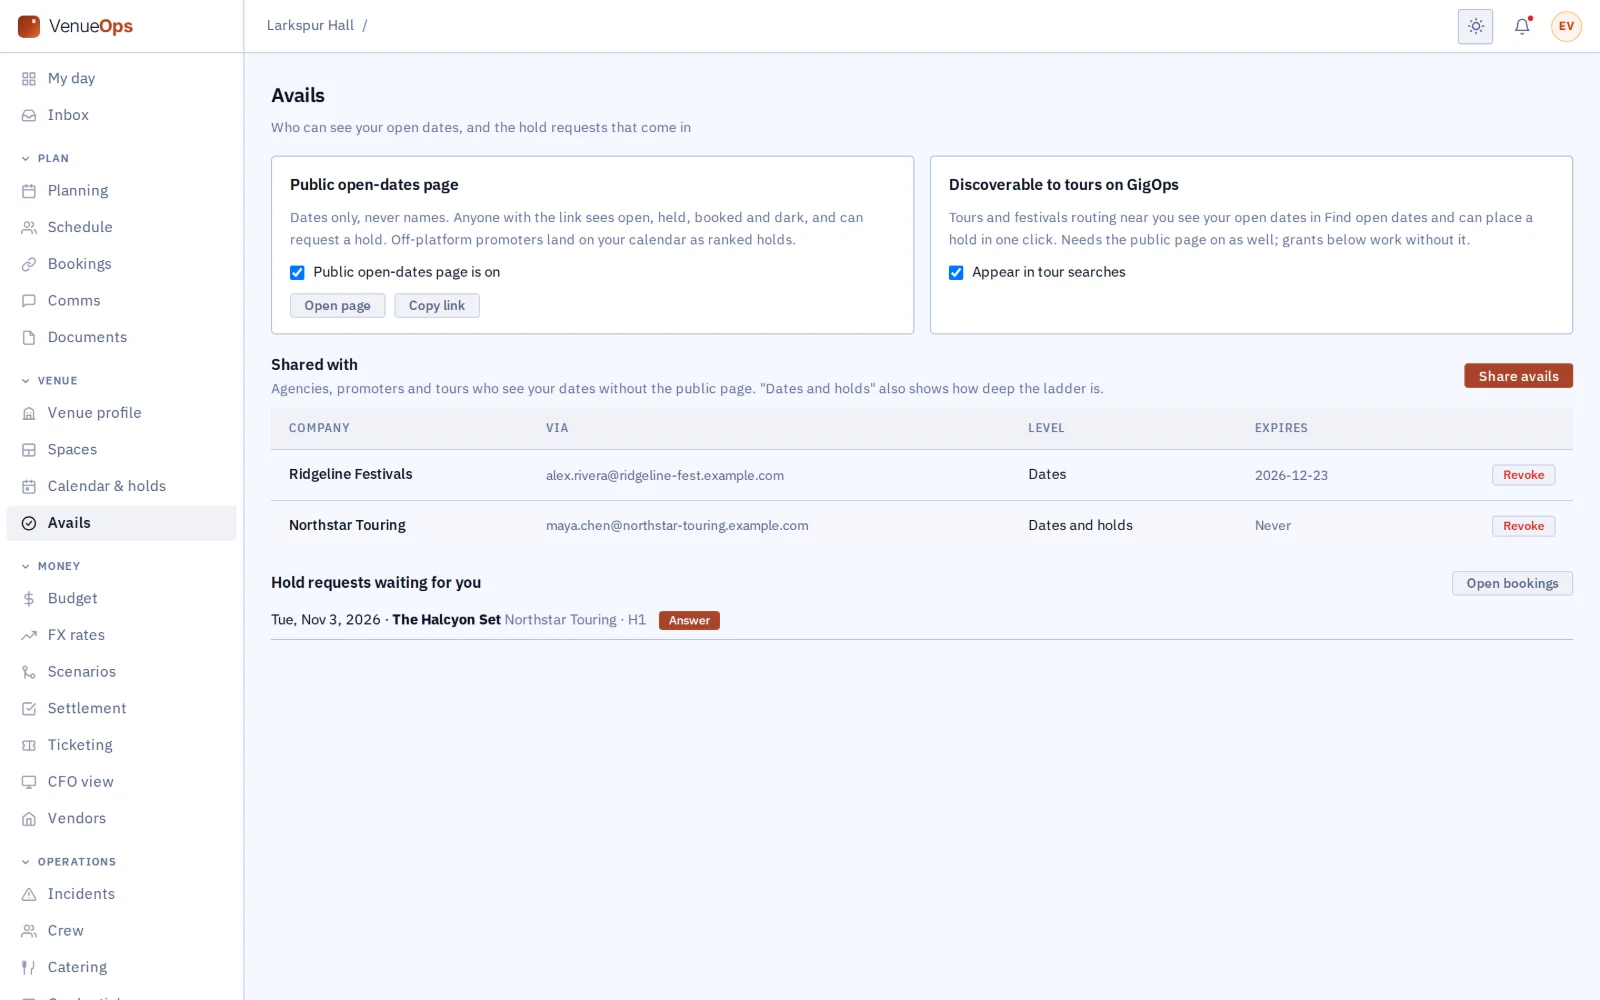Click the Spaces layout icon
The image size is (1600, 1000).
click(x=29, y=450)
